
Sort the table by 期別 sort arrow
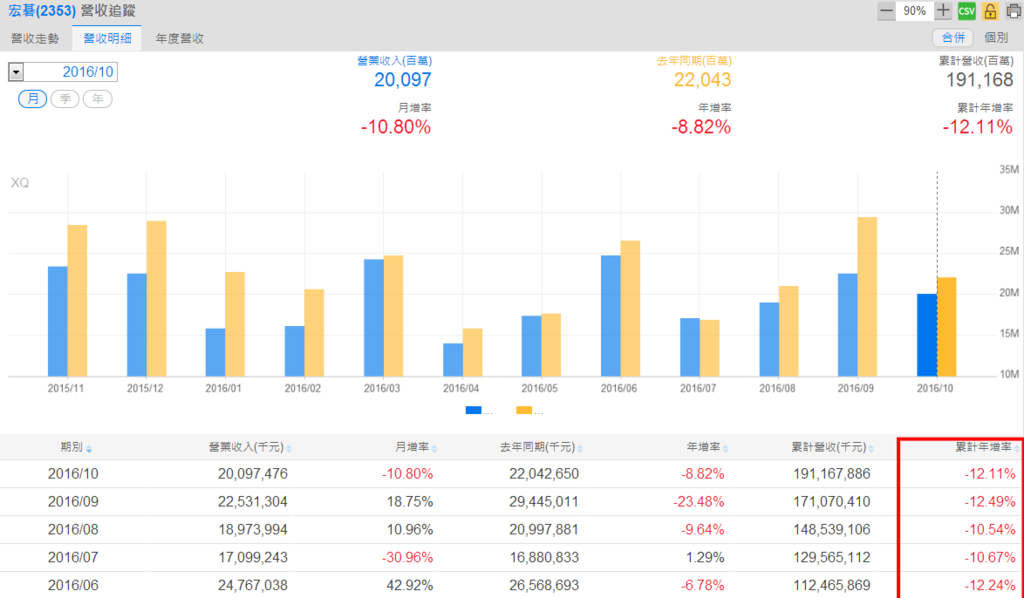click(89, 449)
